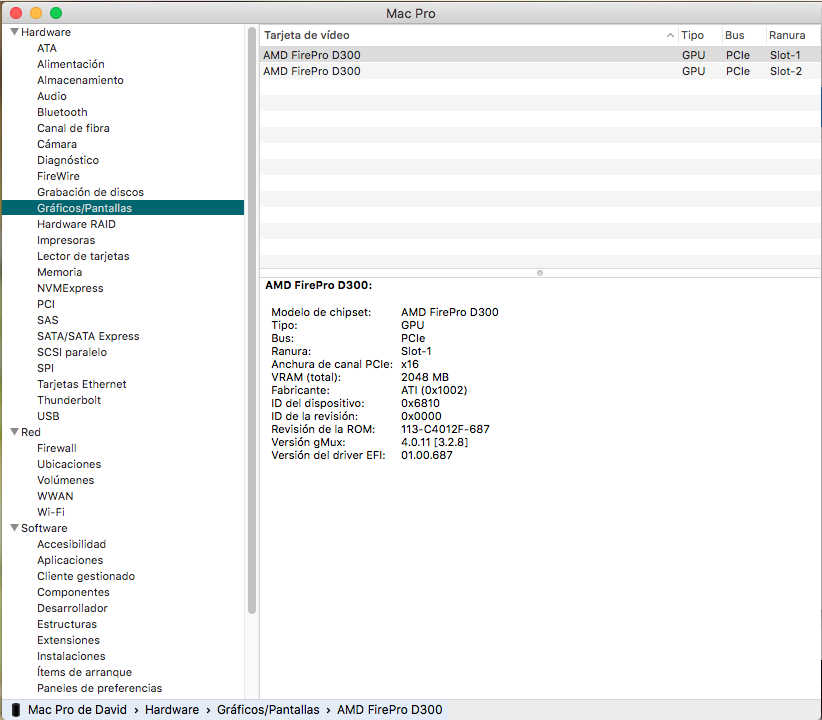
Task: Collapse the Red section triangle
Action: click(14, 432)
